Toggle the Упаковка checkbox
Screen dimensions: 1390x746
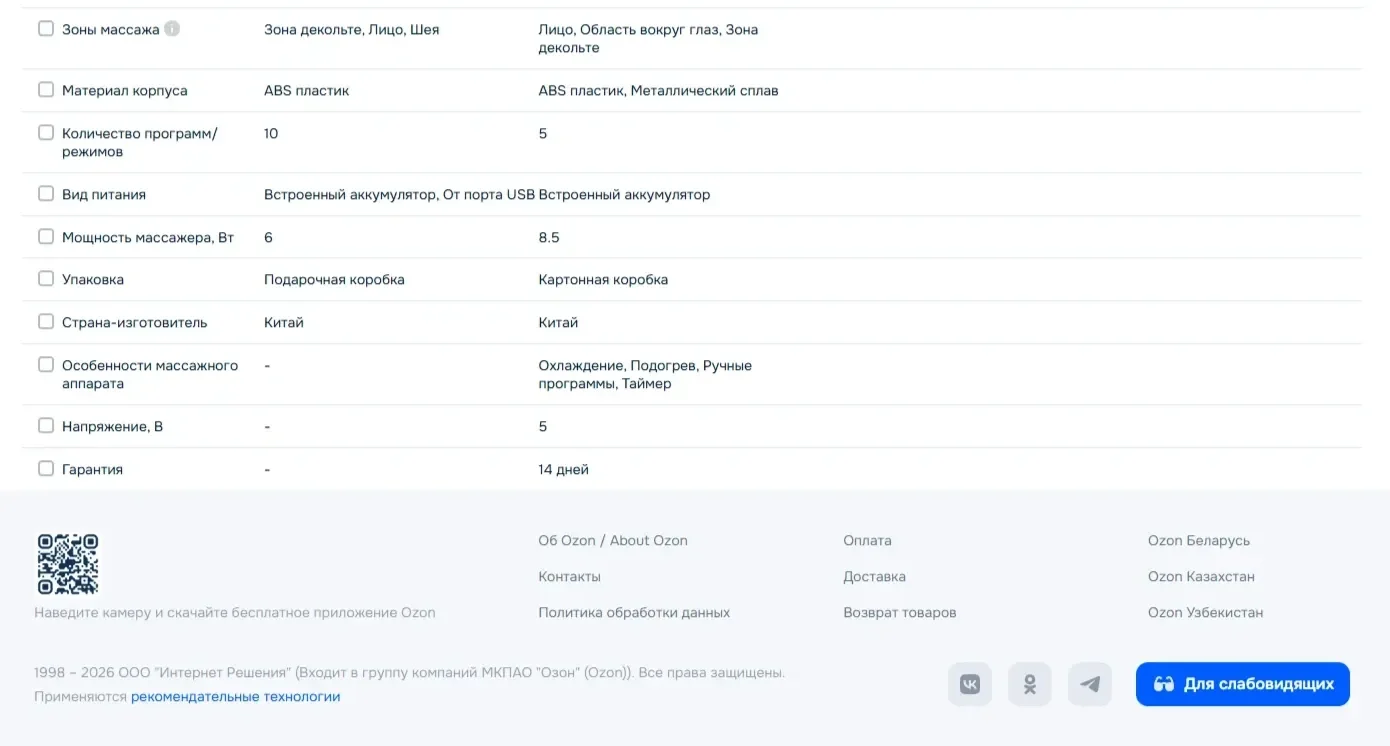pos(46,278)
